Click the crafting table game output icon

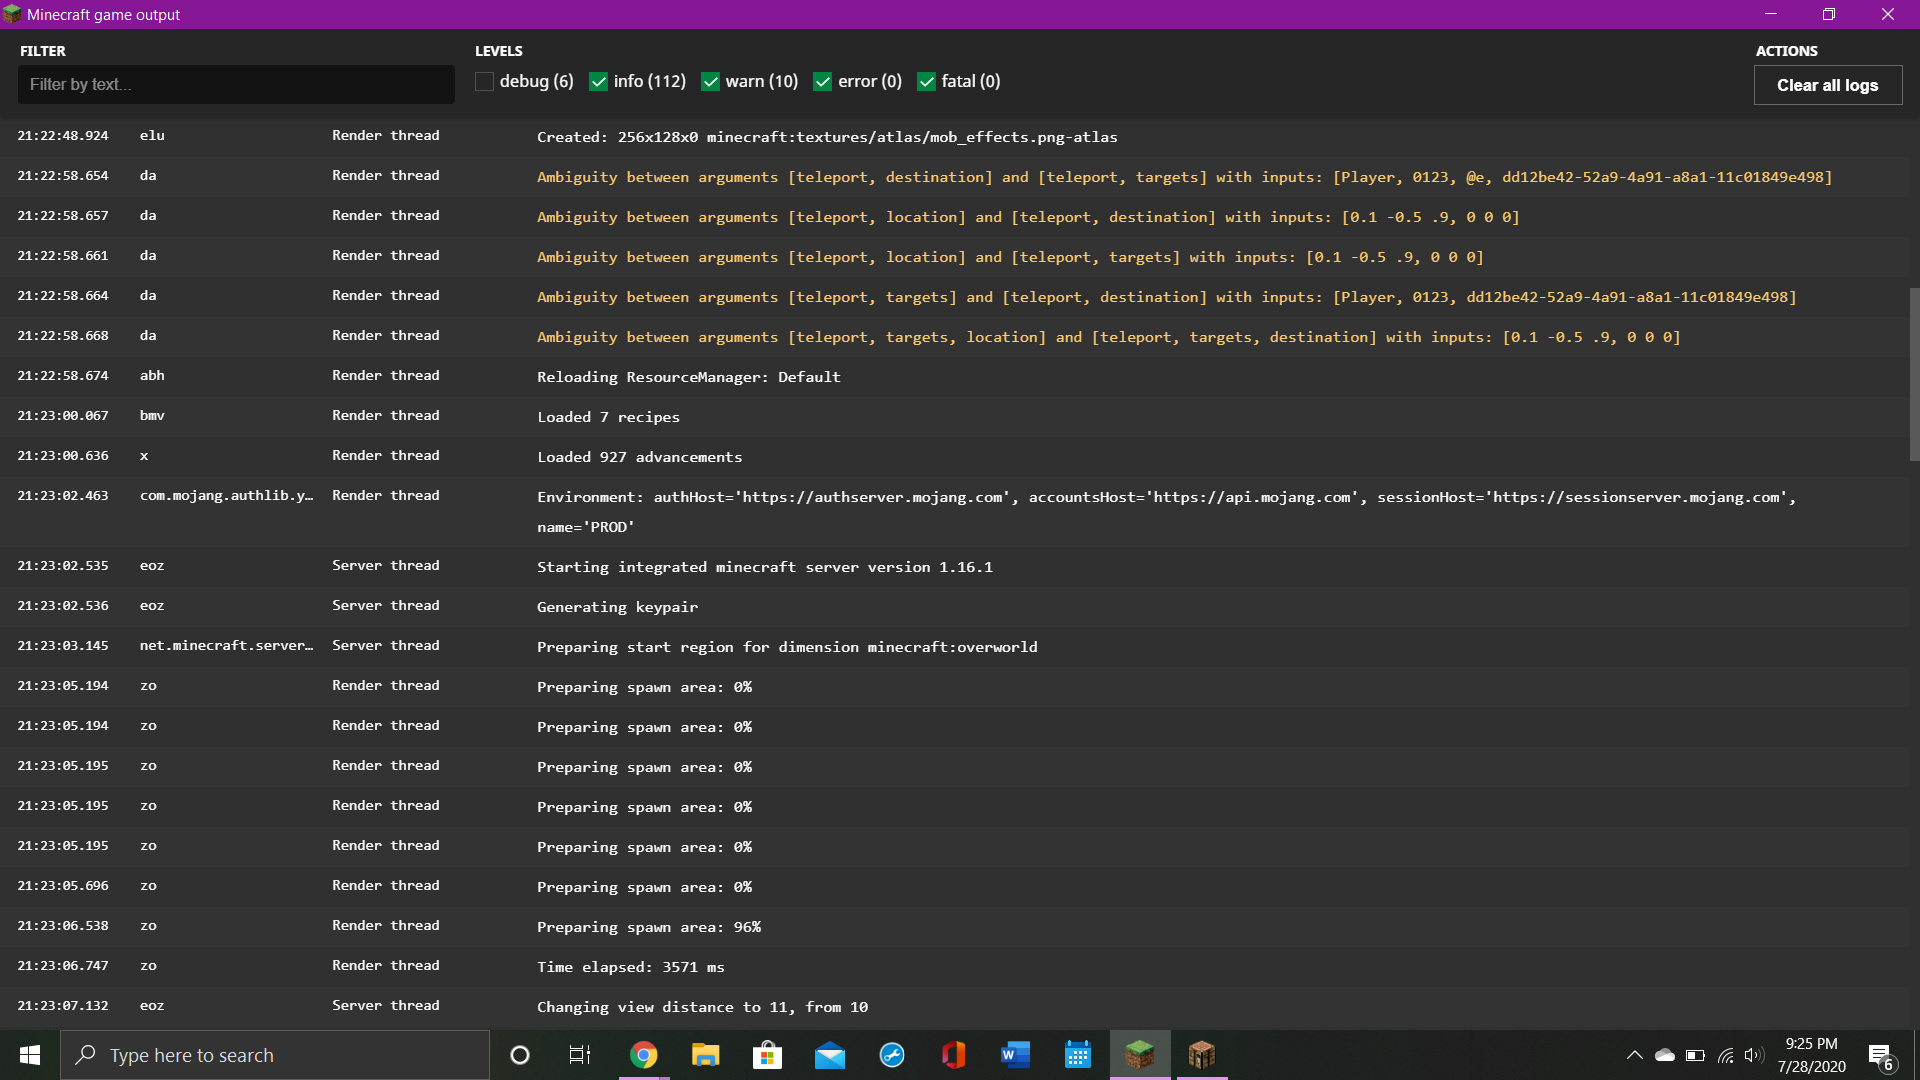pos(1201,1055)
